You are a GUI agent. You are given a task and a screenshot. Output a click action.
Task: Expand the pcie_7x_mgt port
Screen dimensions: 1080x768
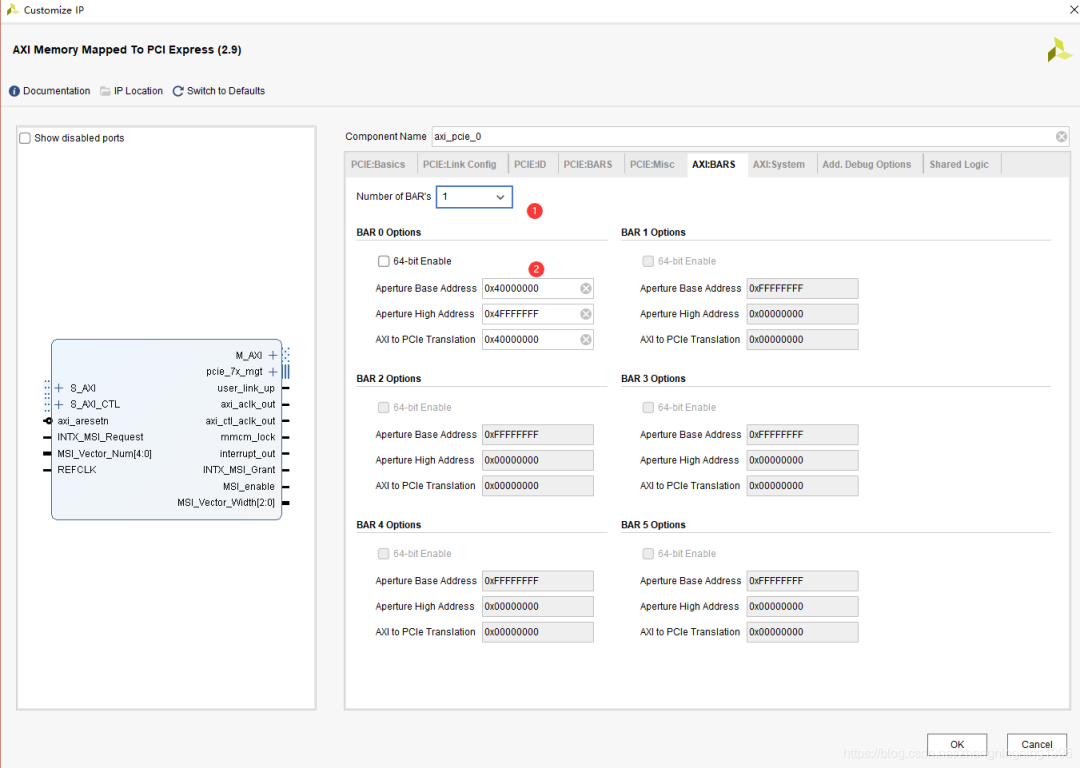(273, 372)
